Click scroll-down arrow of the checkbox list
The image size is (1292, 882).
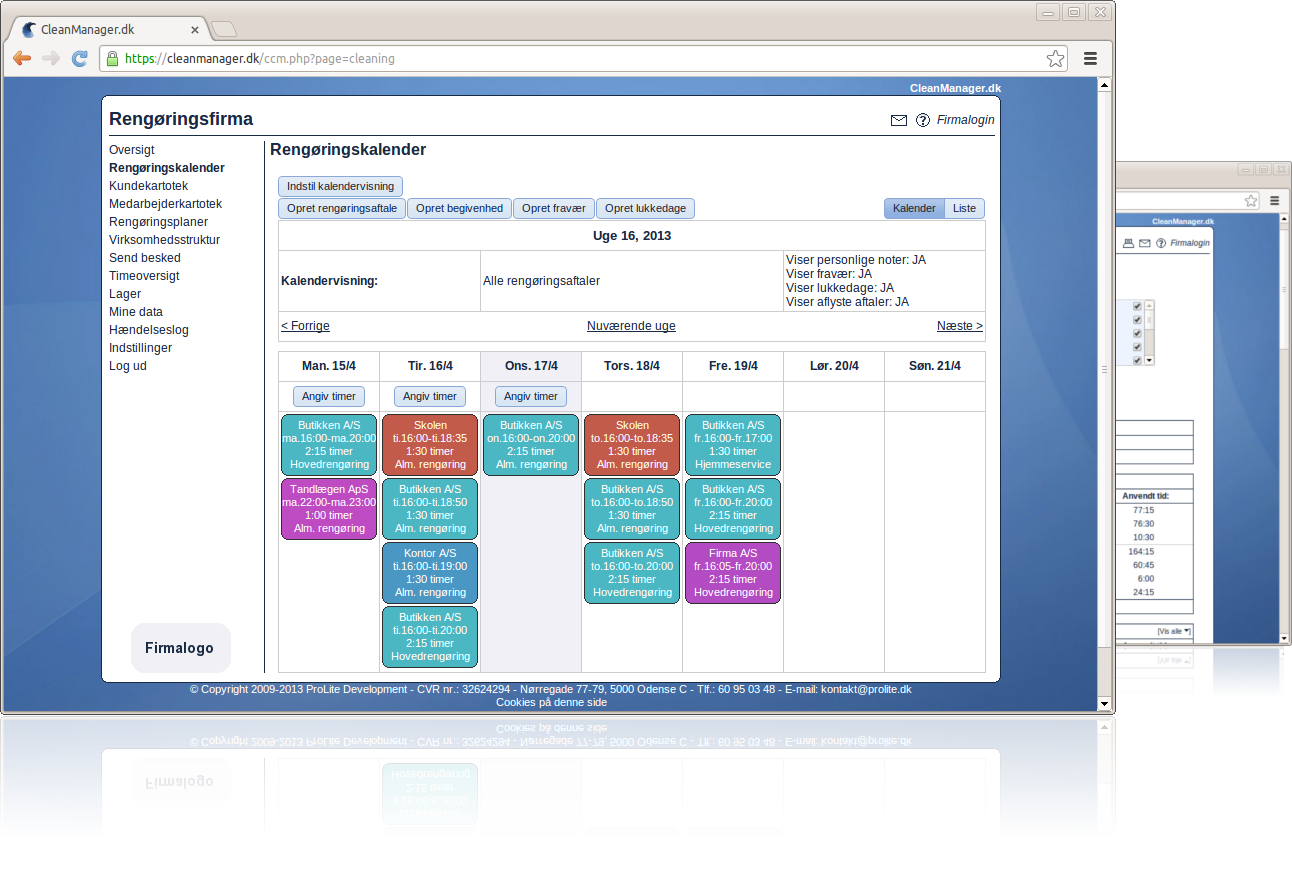pos(1149,360)
